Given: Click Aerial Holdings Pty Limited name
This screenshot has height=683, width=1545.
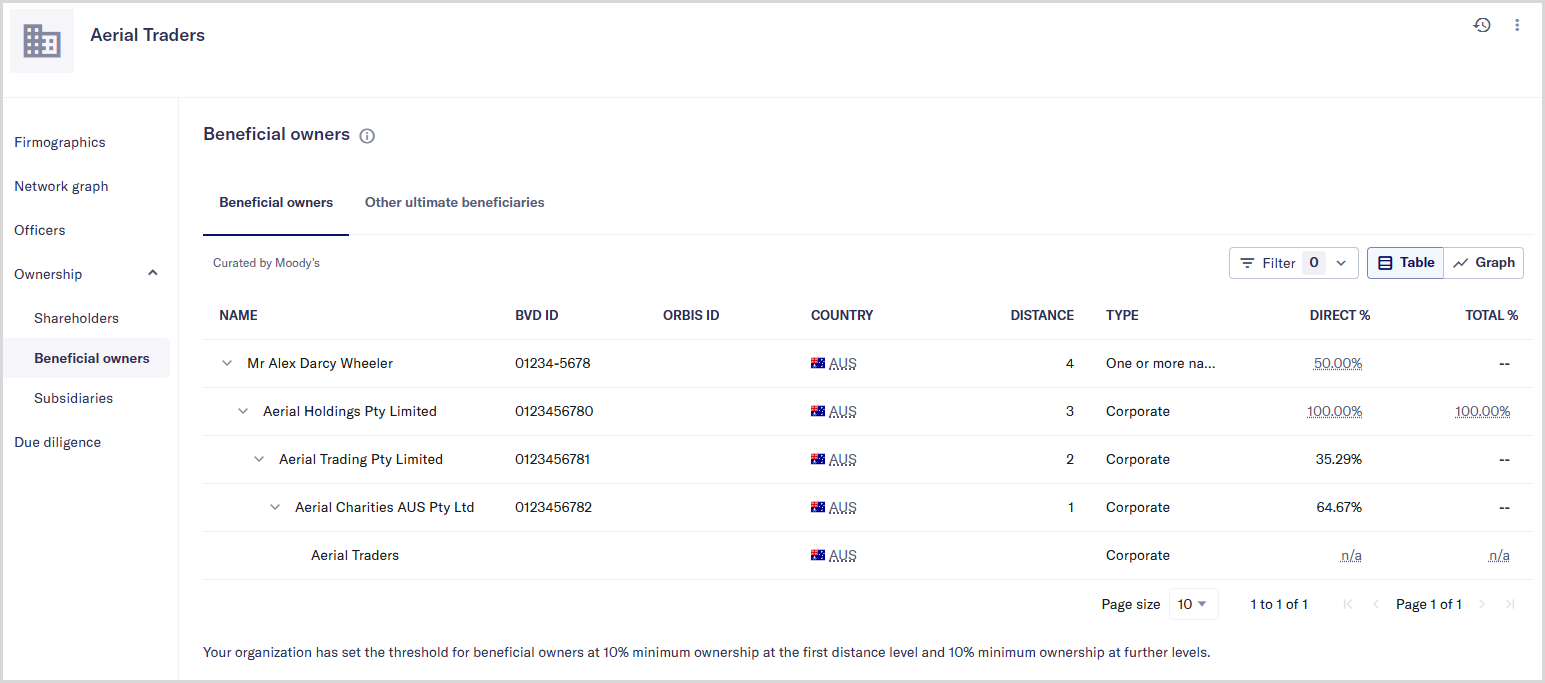Looking at the screenshot, I should [350, 411].
